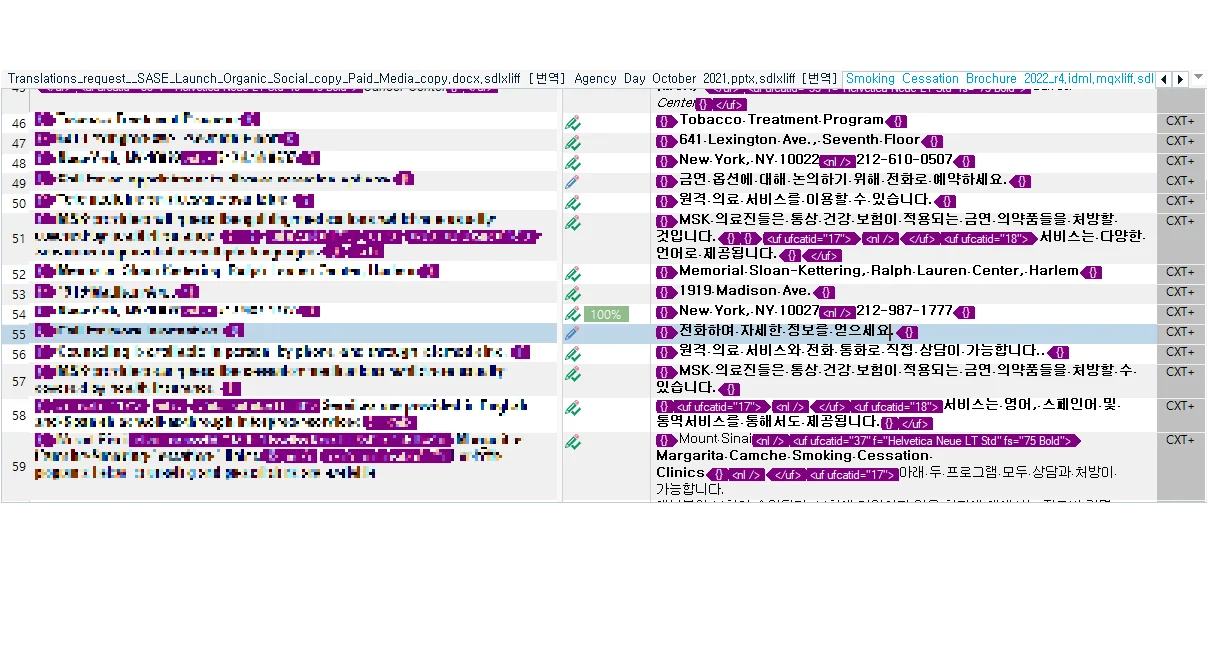Screen dimensions: 1207x663
Task: Click the green confirmed pencil icon on segment 46
Action: [x=573, y=123]
